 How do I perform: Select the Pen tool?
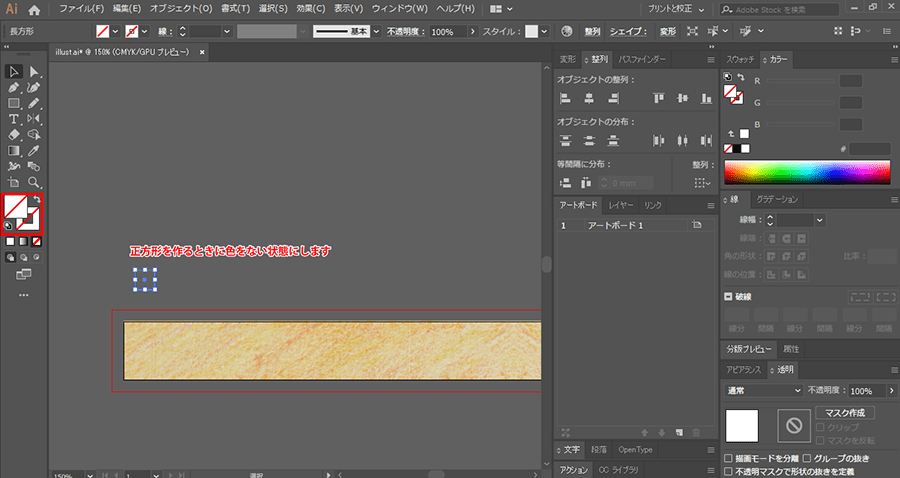[x=14, y=87]
